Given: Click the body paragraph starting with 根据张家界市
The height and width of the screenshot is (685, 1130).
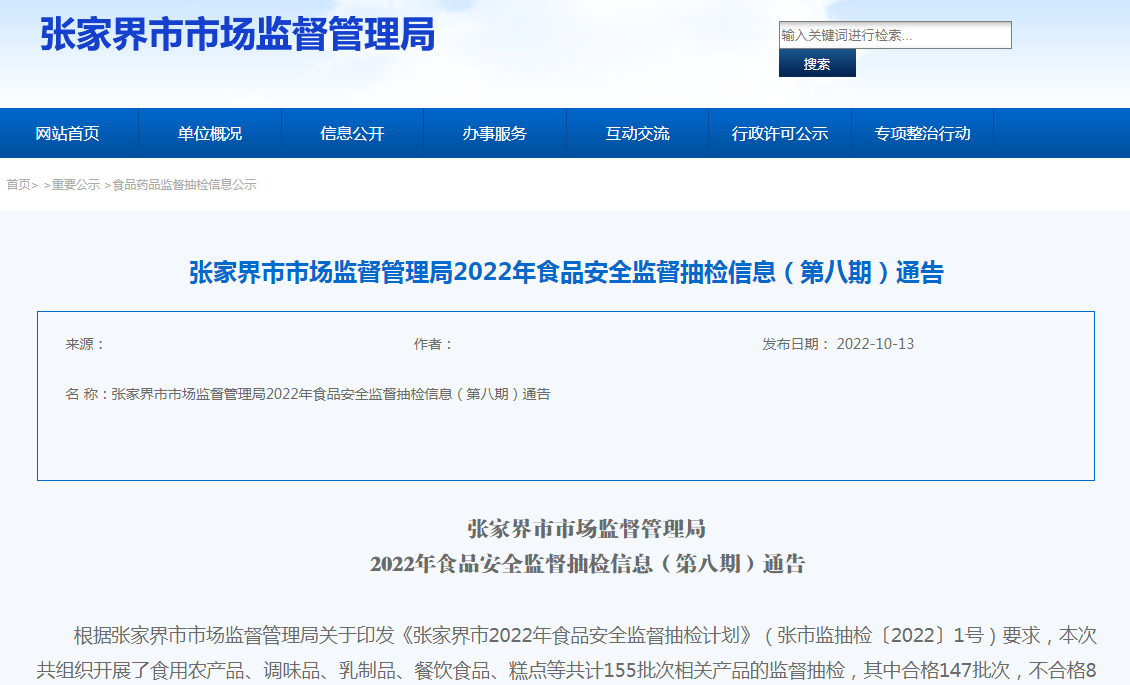Looking at the screenshot, I should point(566,653).
